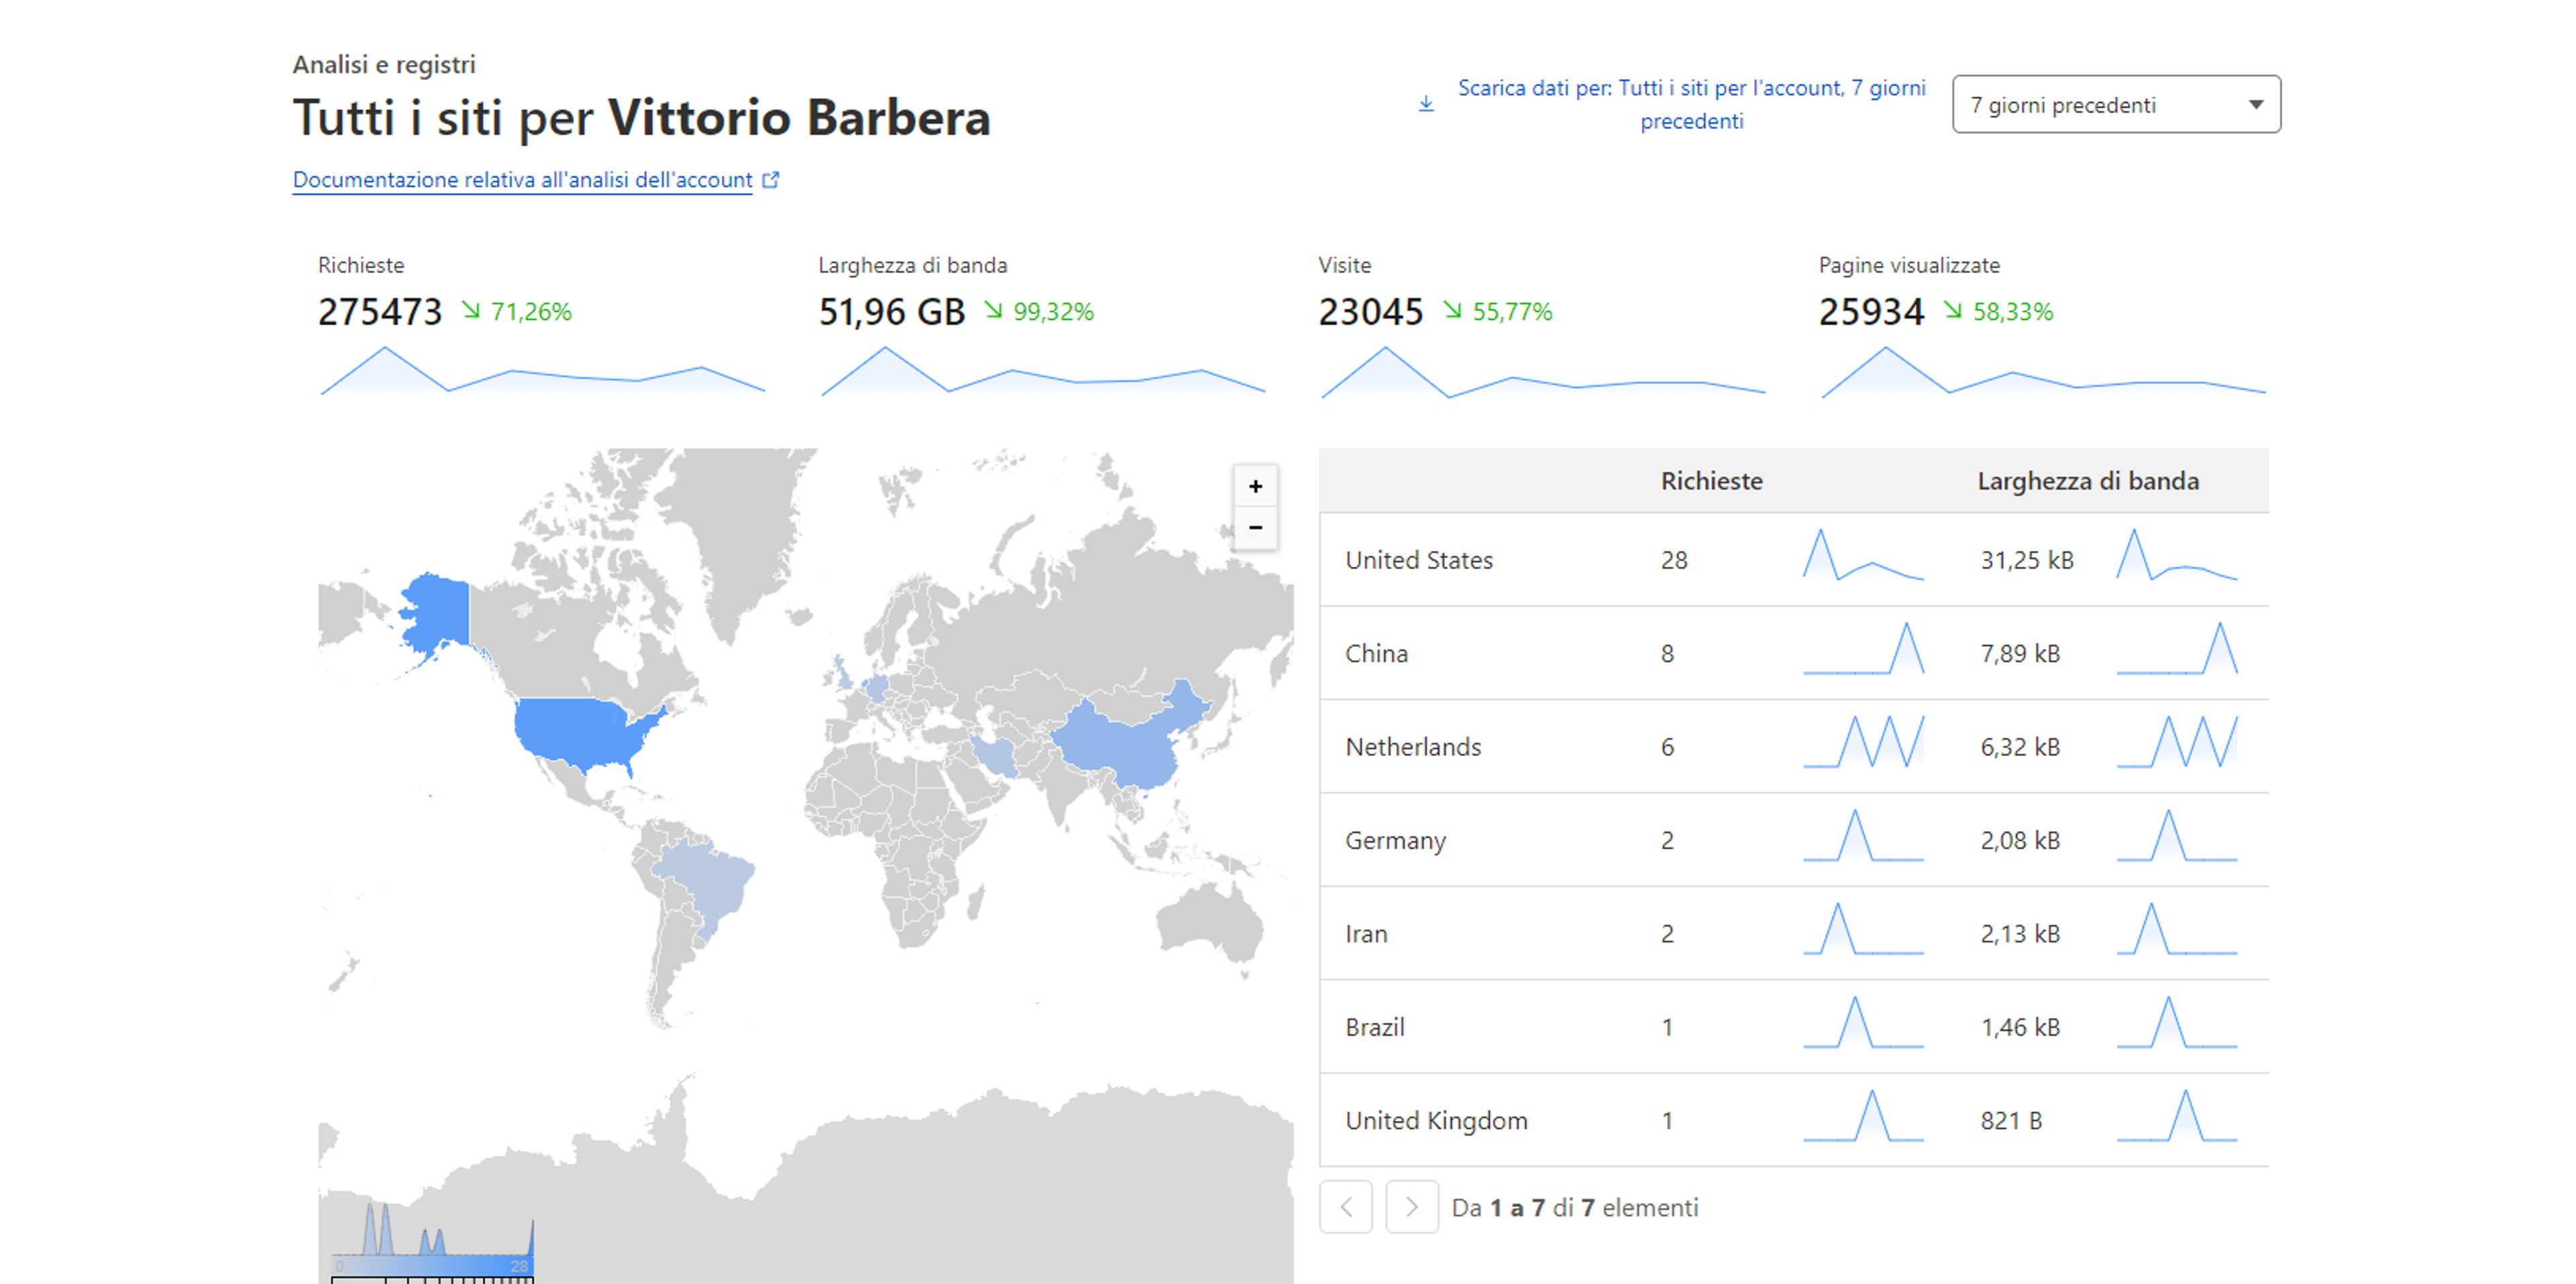2576x1284 pixels.
Task: Go to next page of country table
Action: (x=1412, y=1207)
